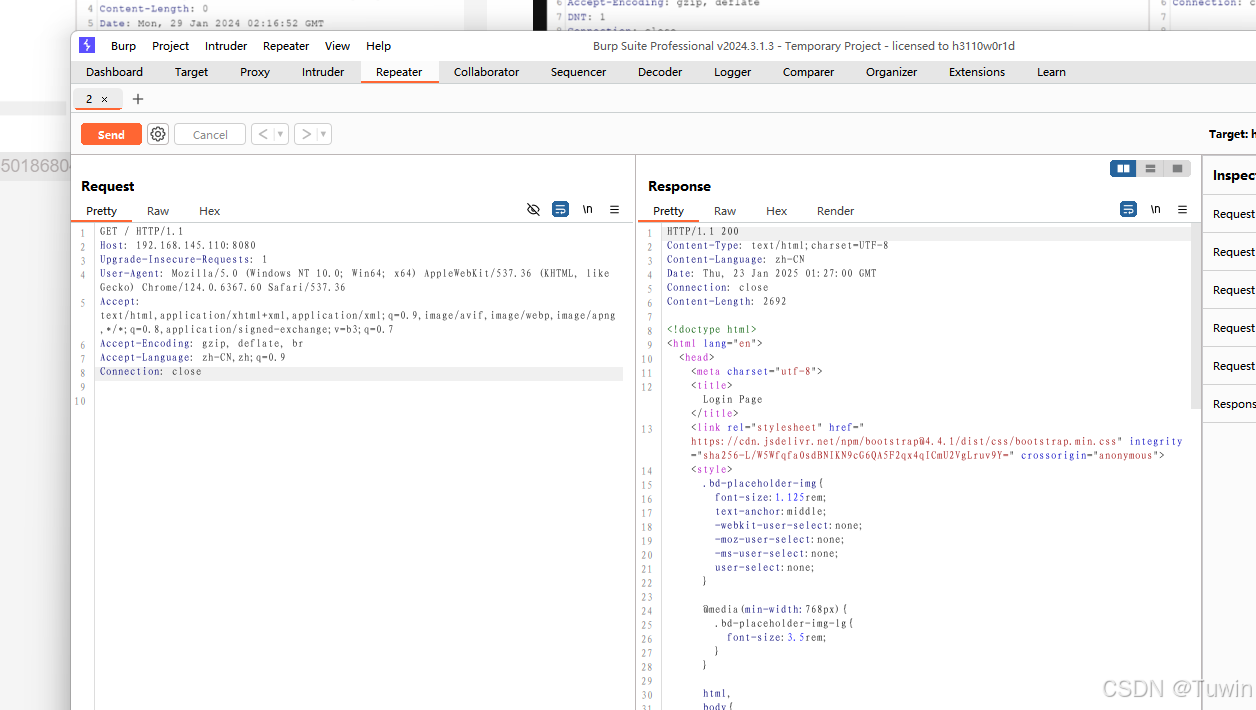Click 'Content-Language: zh-CN' response header
Viewport: 1256px width, 710px height.
click(x=736, y=259)
